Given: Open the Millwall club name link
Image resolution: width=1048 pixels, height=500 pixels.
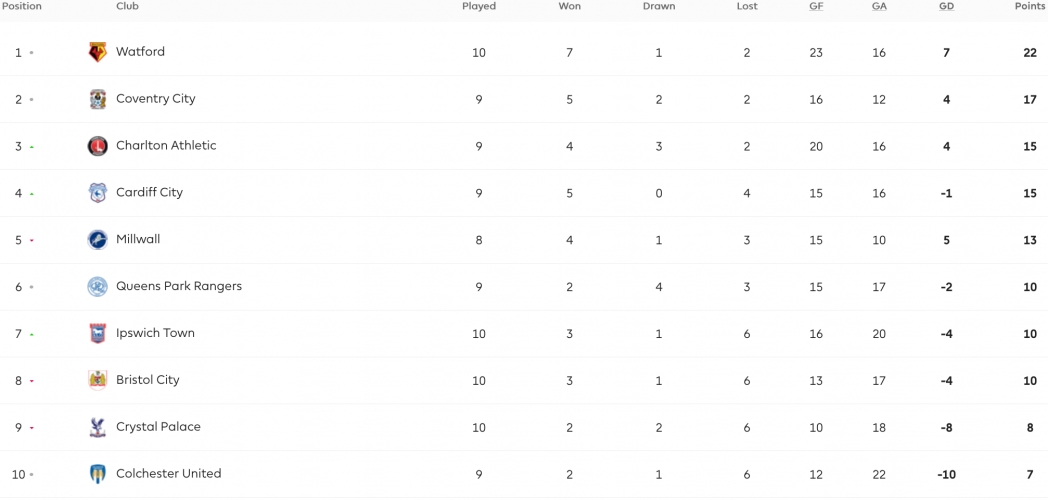Looking at the screenshot, I should click(138, 239).
